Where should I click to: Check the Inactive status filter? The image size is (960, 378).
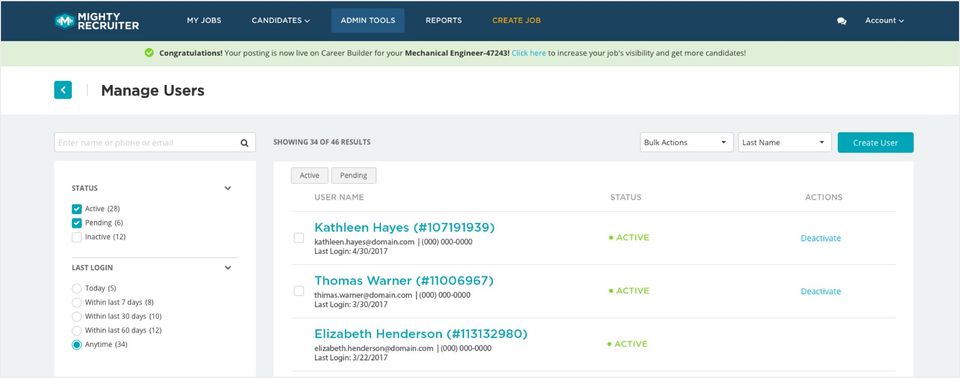tap(77, 237)
